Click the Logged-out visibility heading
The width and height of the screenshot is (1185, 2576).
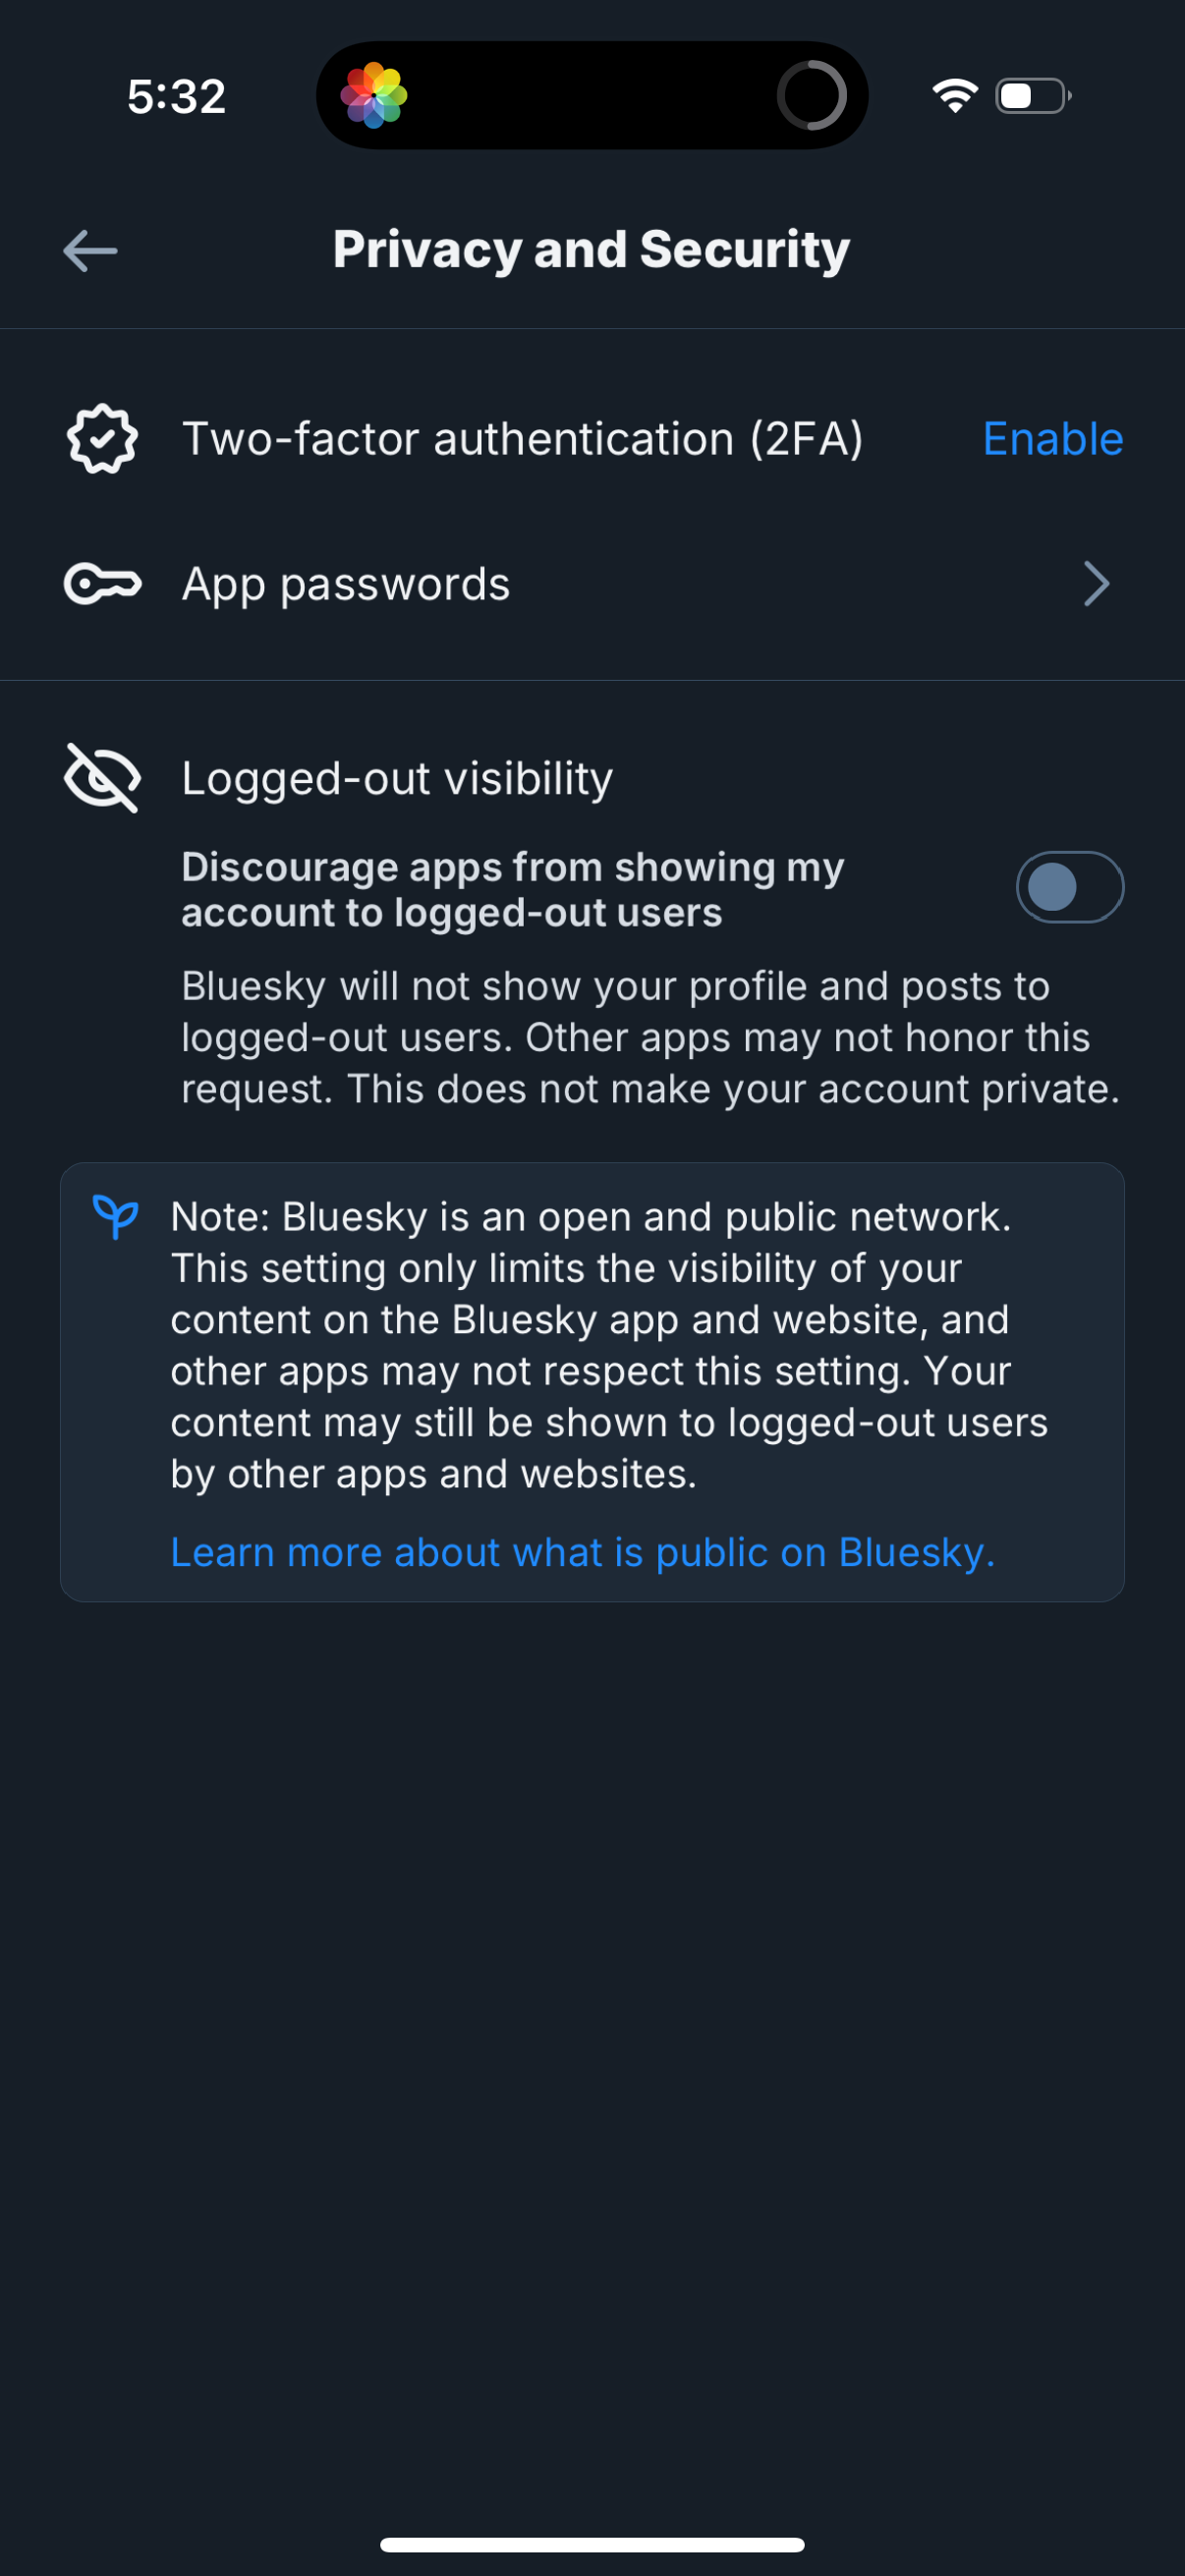pos(397,777)
